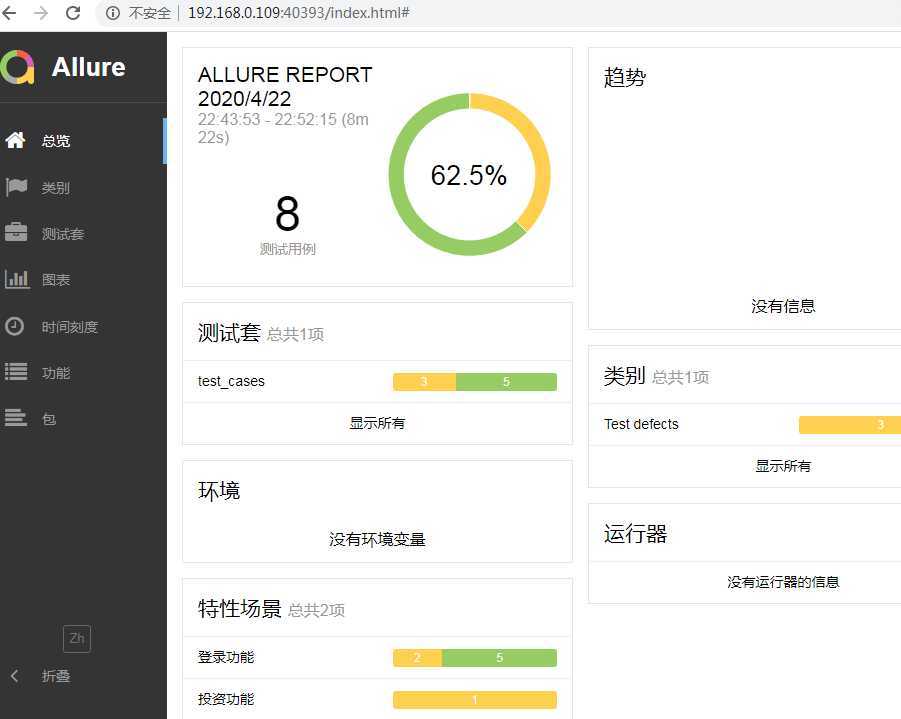Open the 包 packages page
Screen dimensions: 901x719
click(x=83, y=419)
